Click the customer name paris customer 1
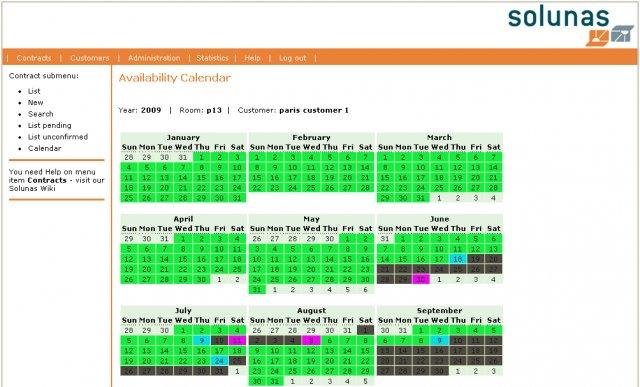The width and height of the screenshot is (640, 387). click(x=314, y=110)
